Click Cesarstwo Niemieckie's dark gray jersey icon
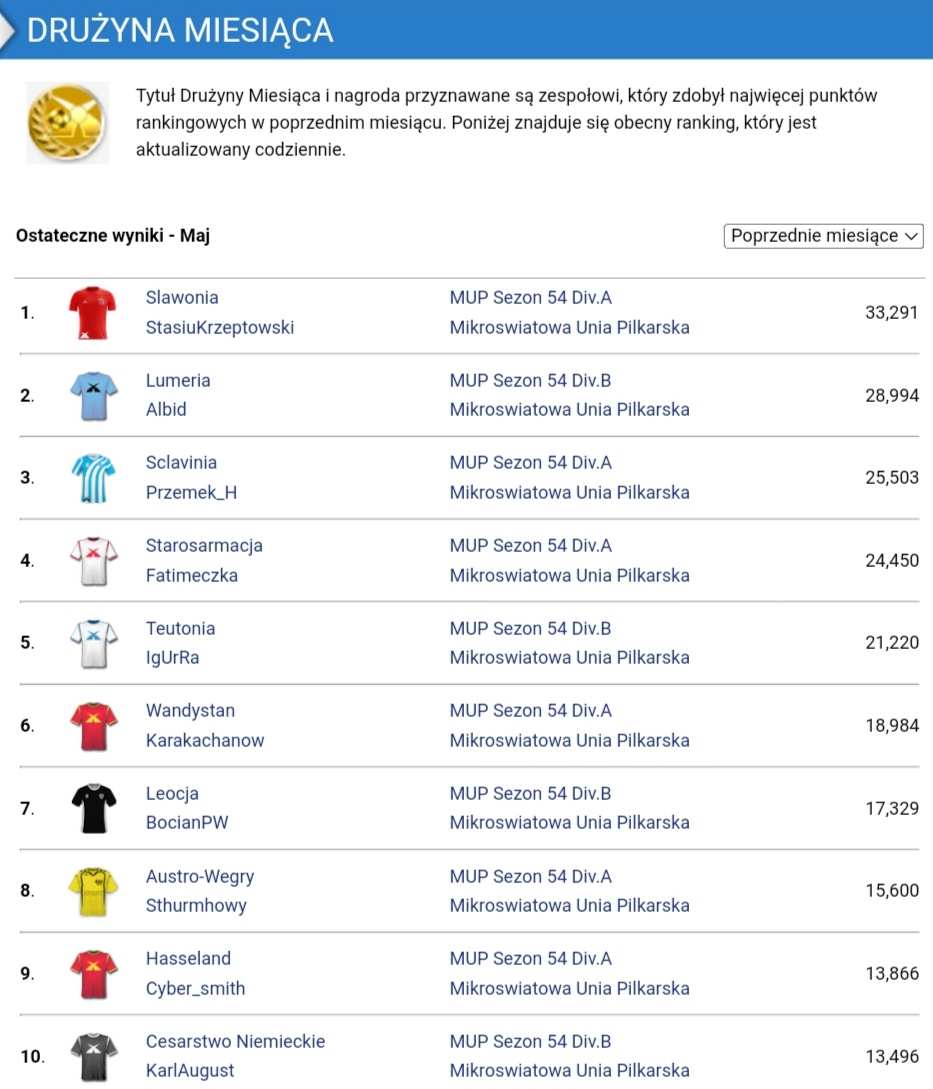The height and width of the screenshot is (1089, 933). [93, 1057]
